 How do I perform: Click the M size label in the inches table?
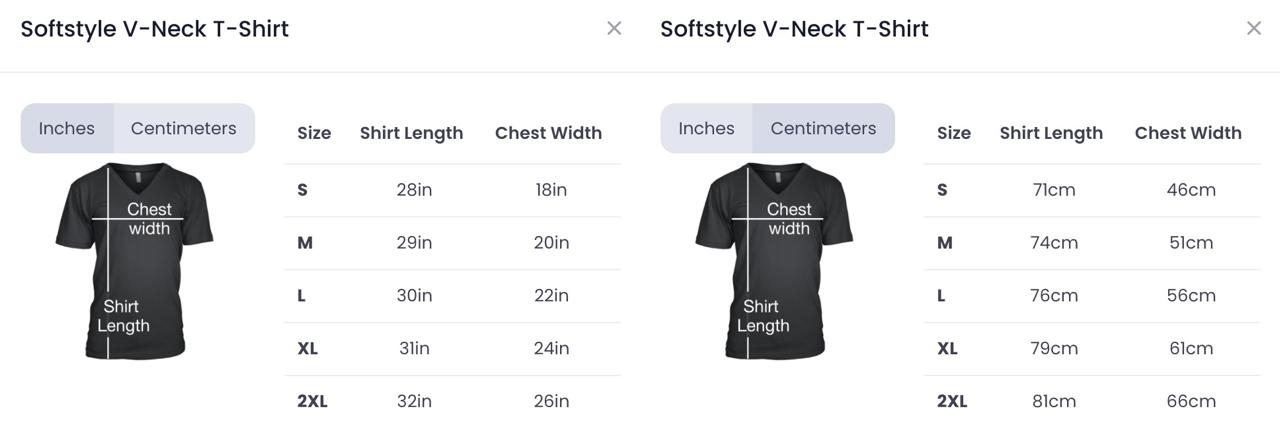305,243
